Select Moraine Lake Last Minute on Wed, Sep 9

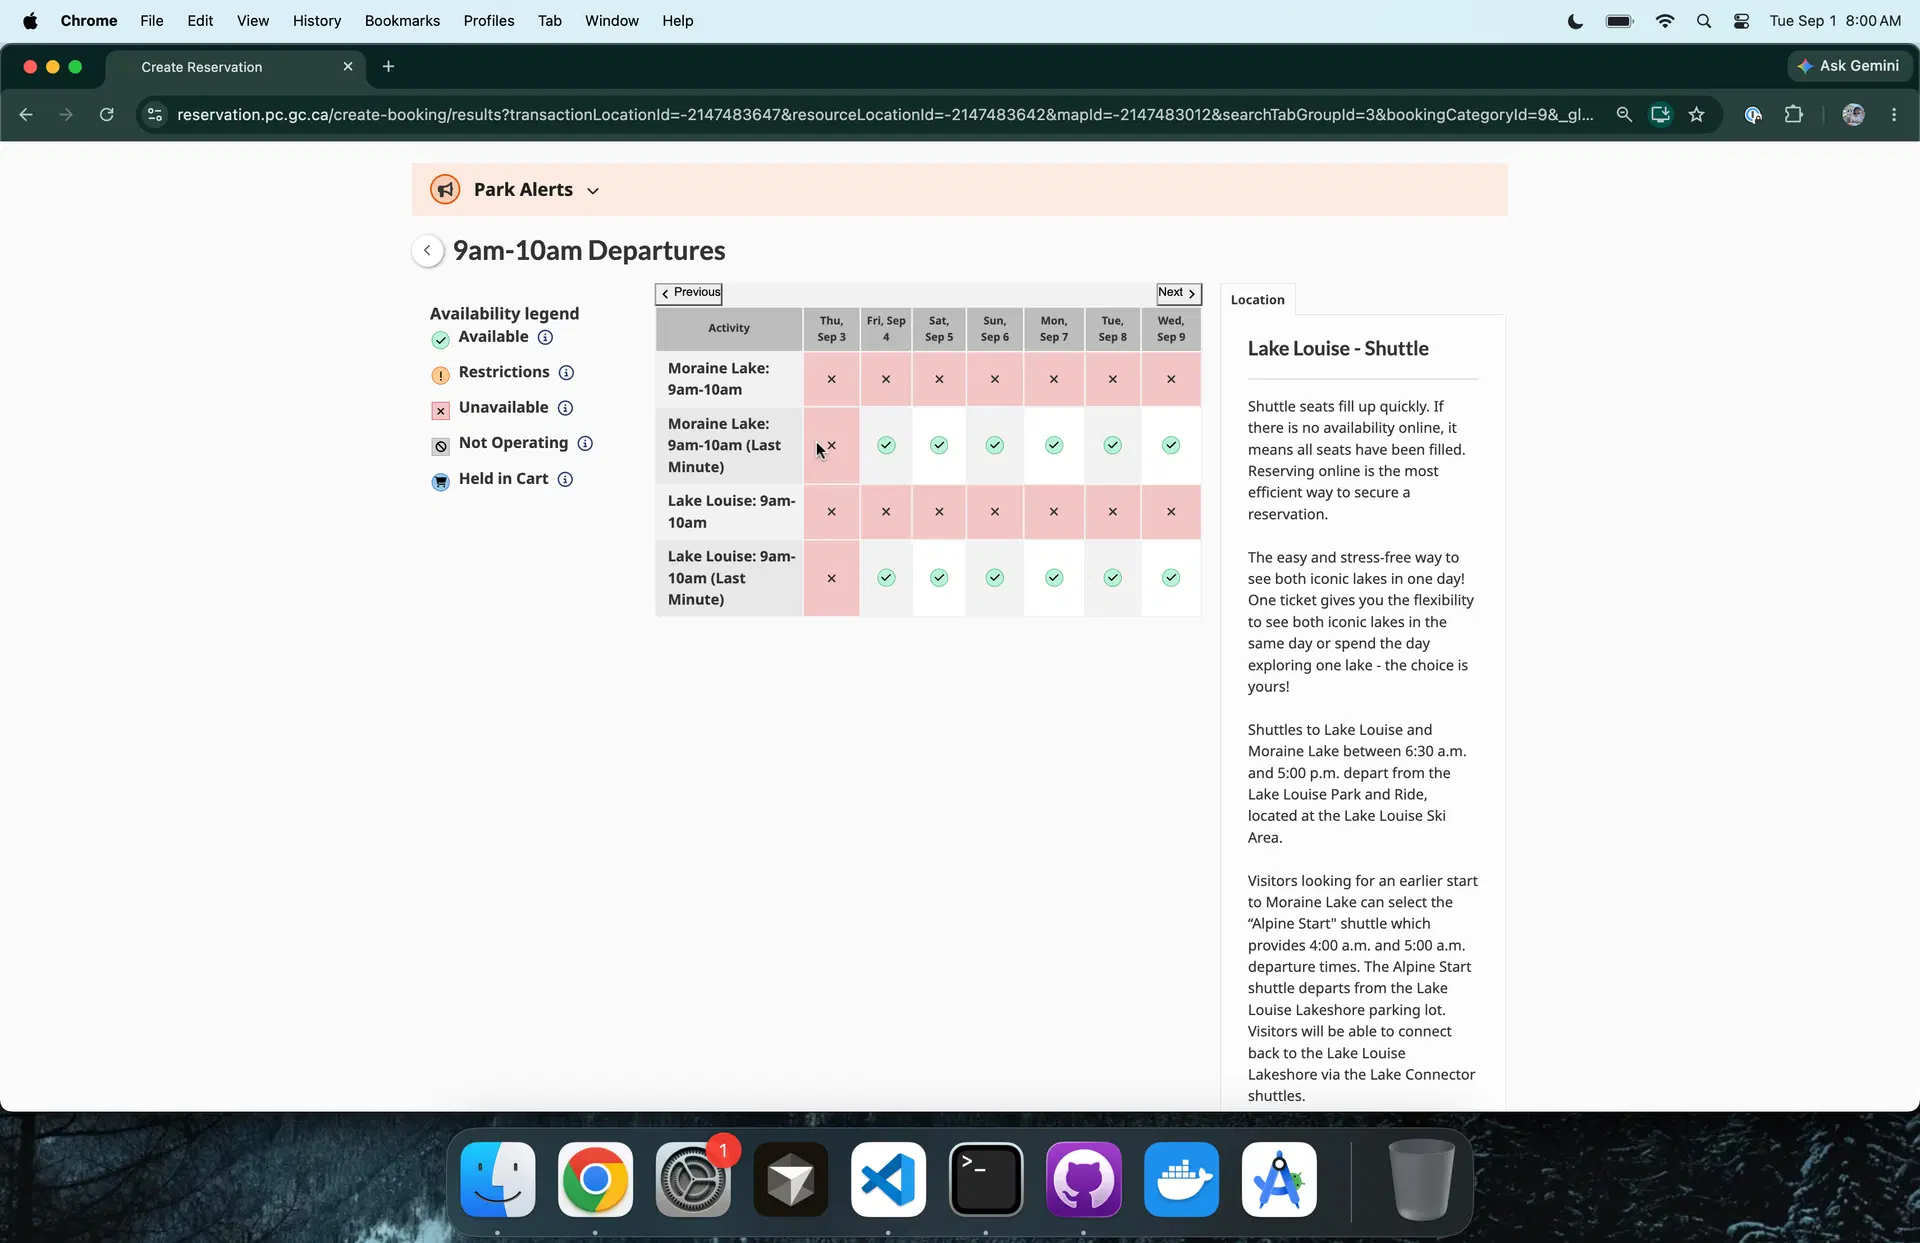pos(1171,445)
